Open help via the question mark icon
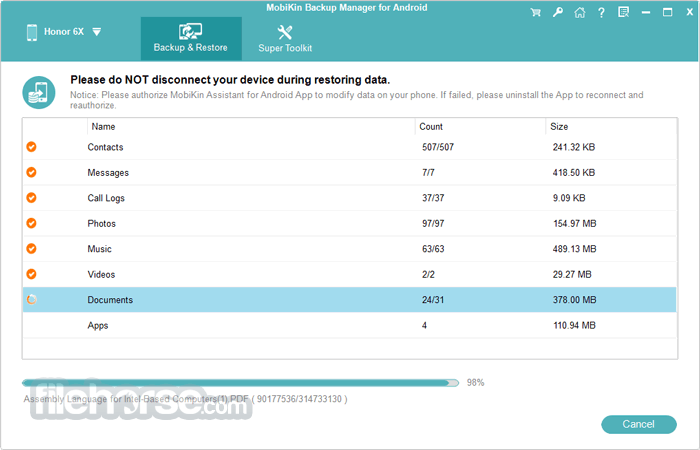The image size is (700, 450). pyautogui.click(x=601, y=12)
